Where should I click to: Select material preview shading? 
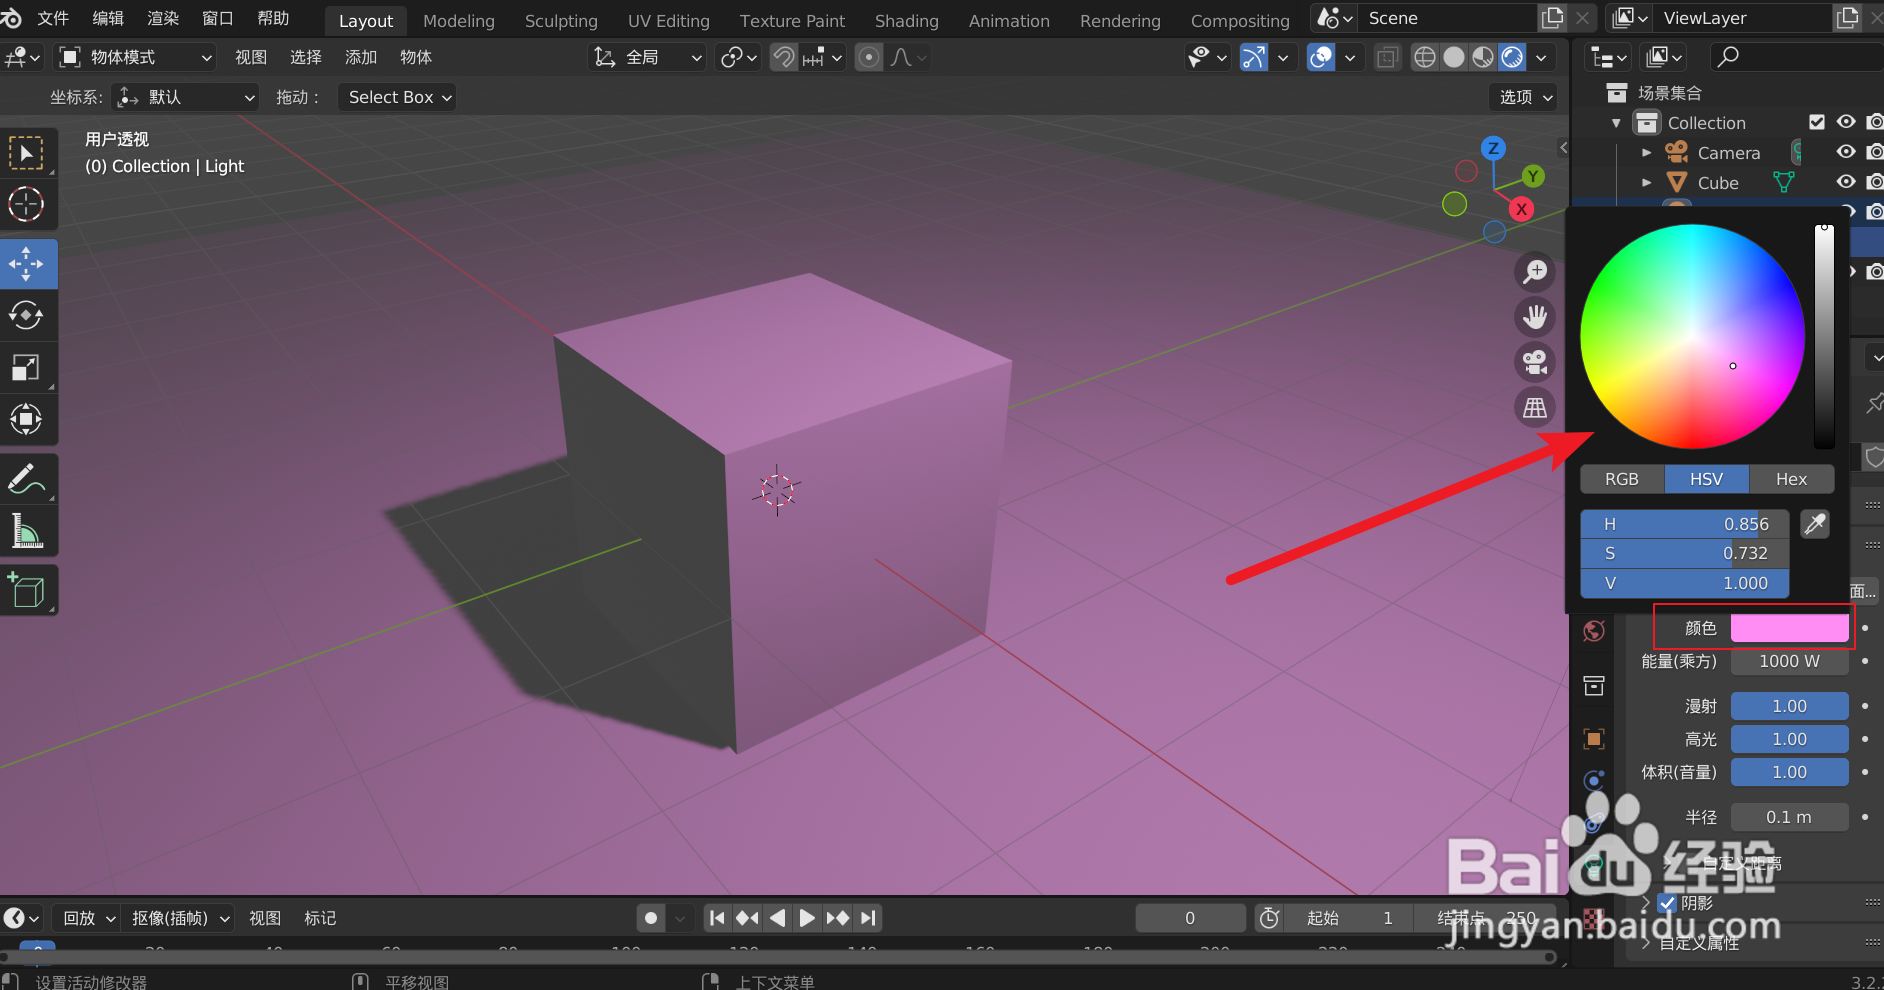(x=1483, y=58)
